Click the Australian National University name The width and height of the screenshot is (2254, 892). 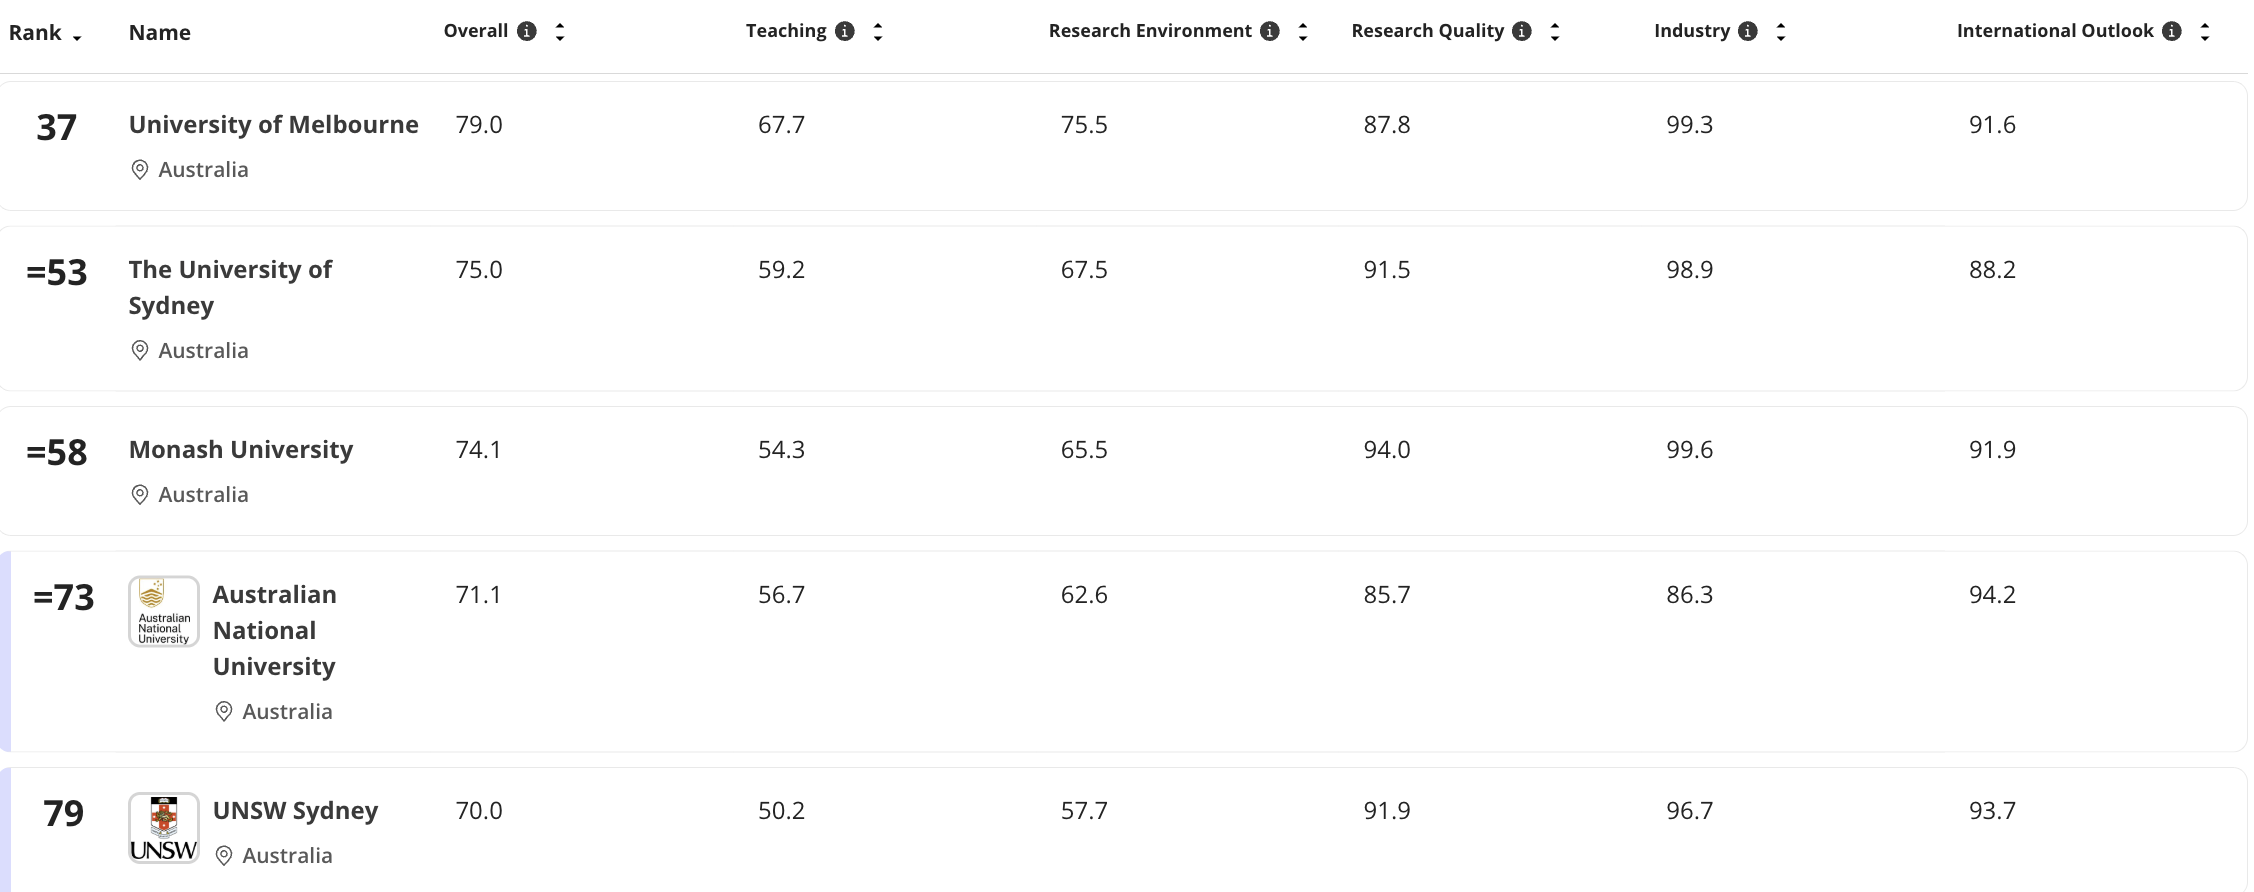pyautogui.click(x=274, y=630)
